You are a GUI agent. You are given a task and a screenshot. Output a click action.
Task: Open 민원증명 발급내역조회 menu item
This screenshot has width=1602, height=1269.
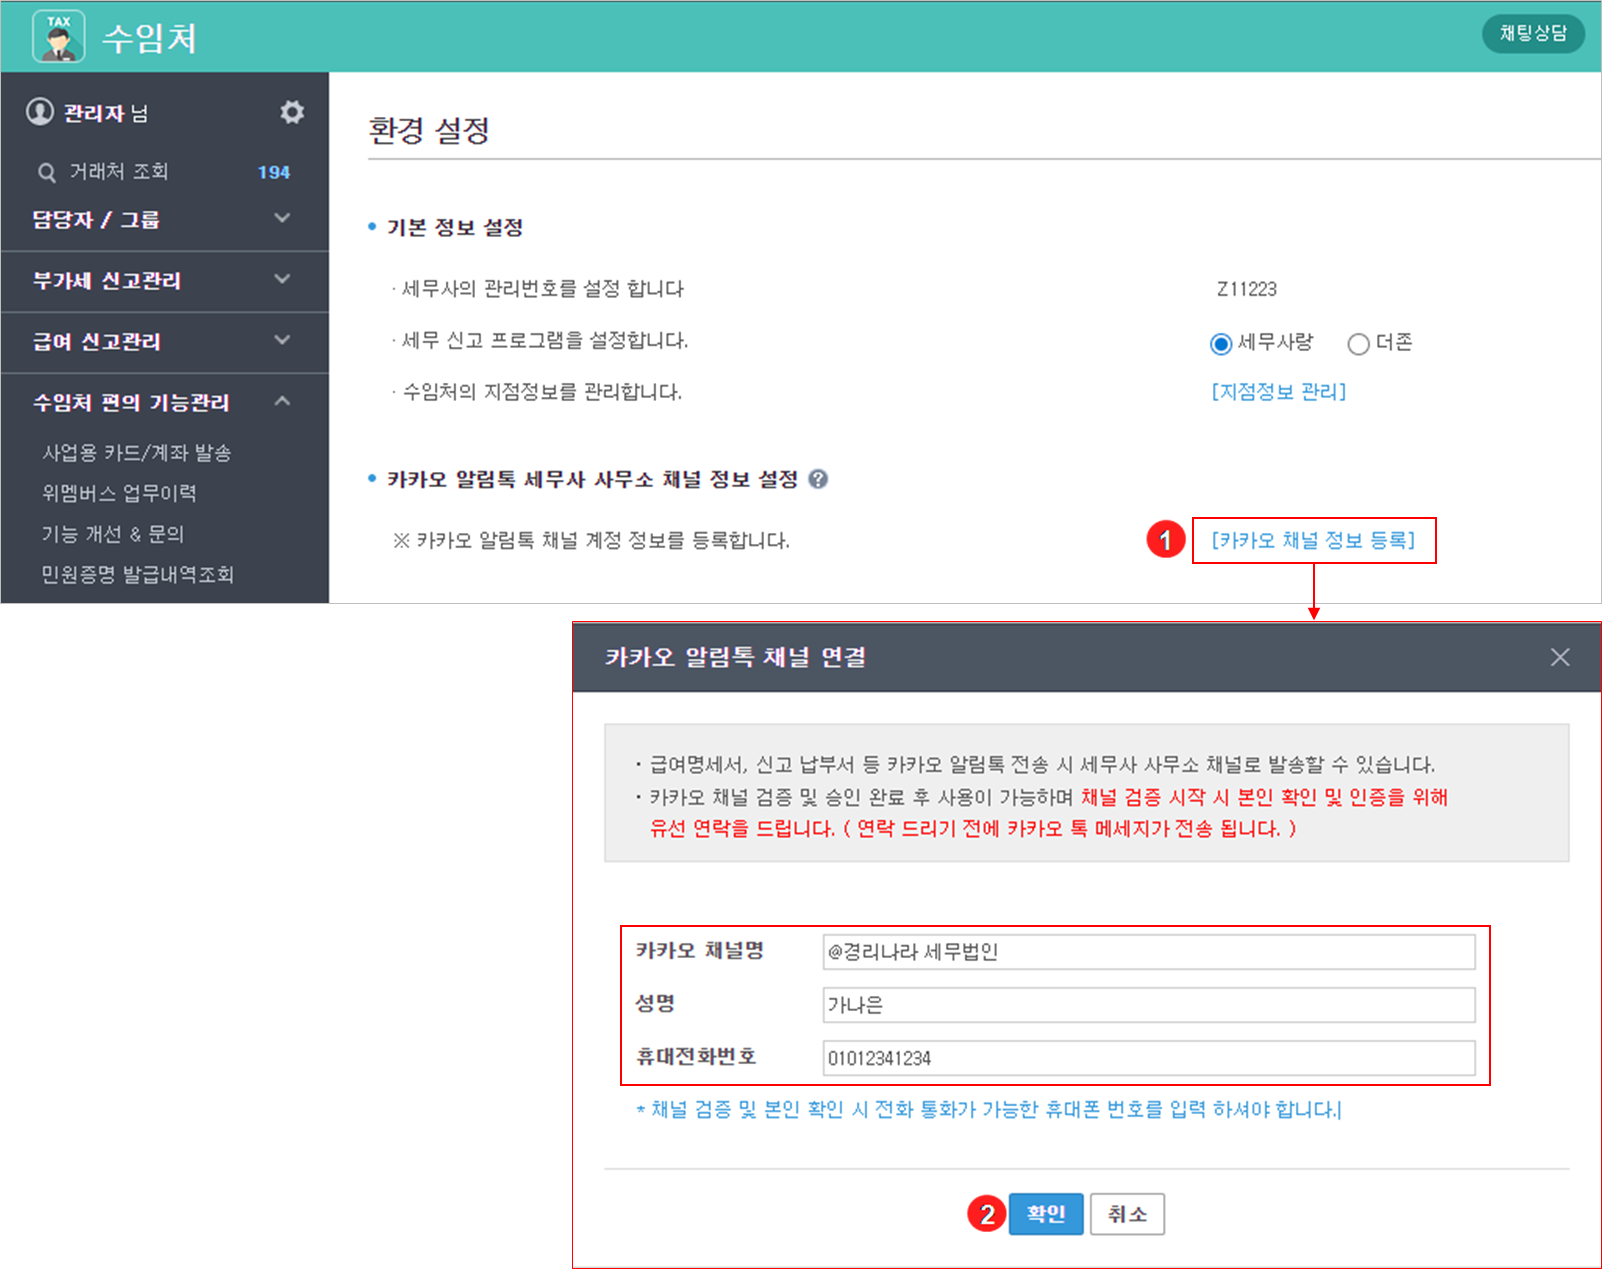point(138,574)
